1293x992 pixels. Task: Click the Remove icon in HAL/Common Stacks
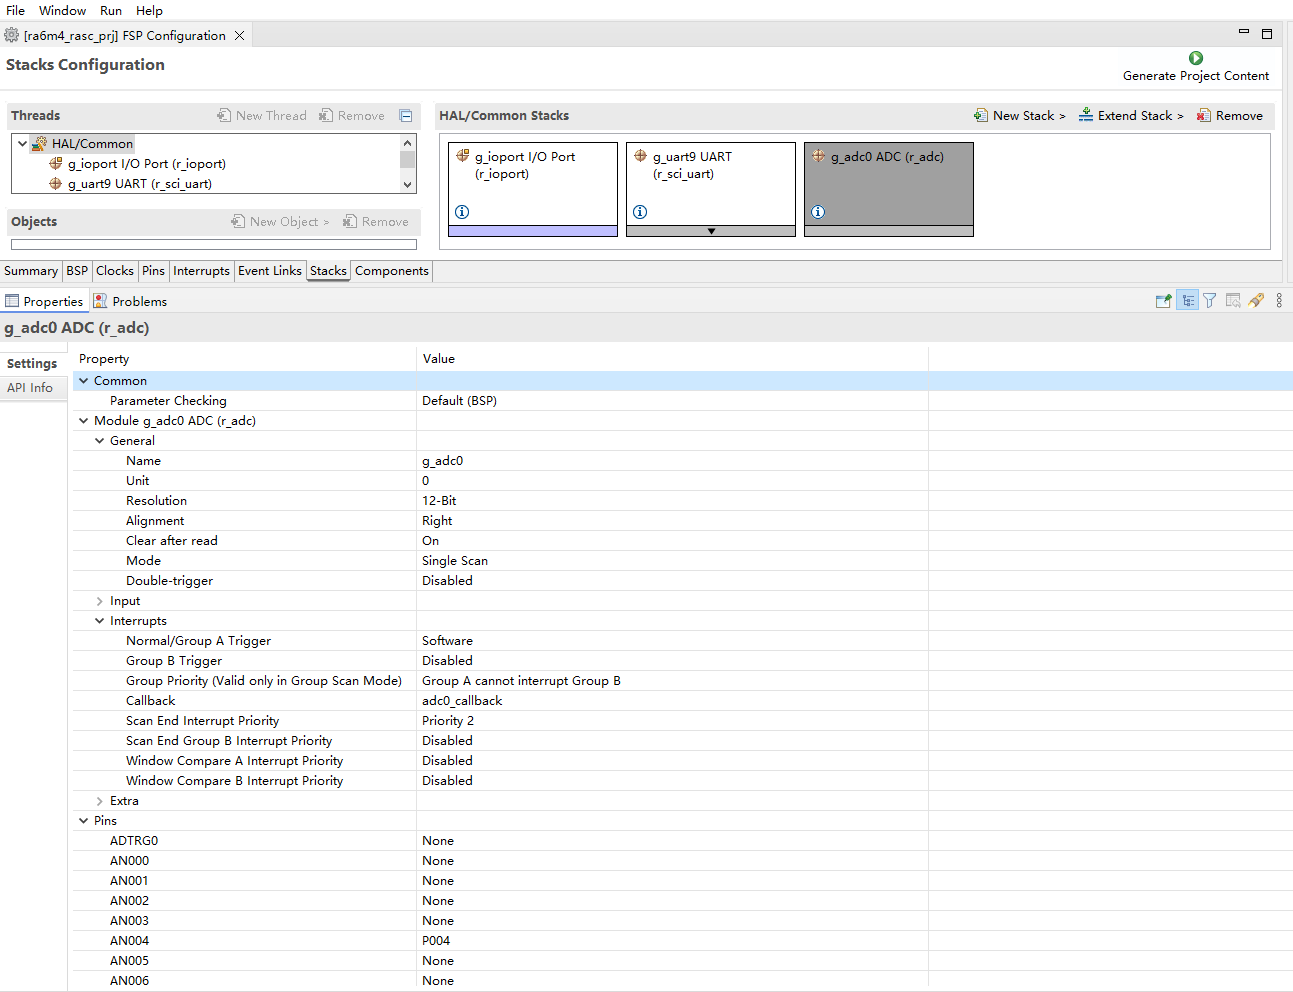coord(1204,116)
